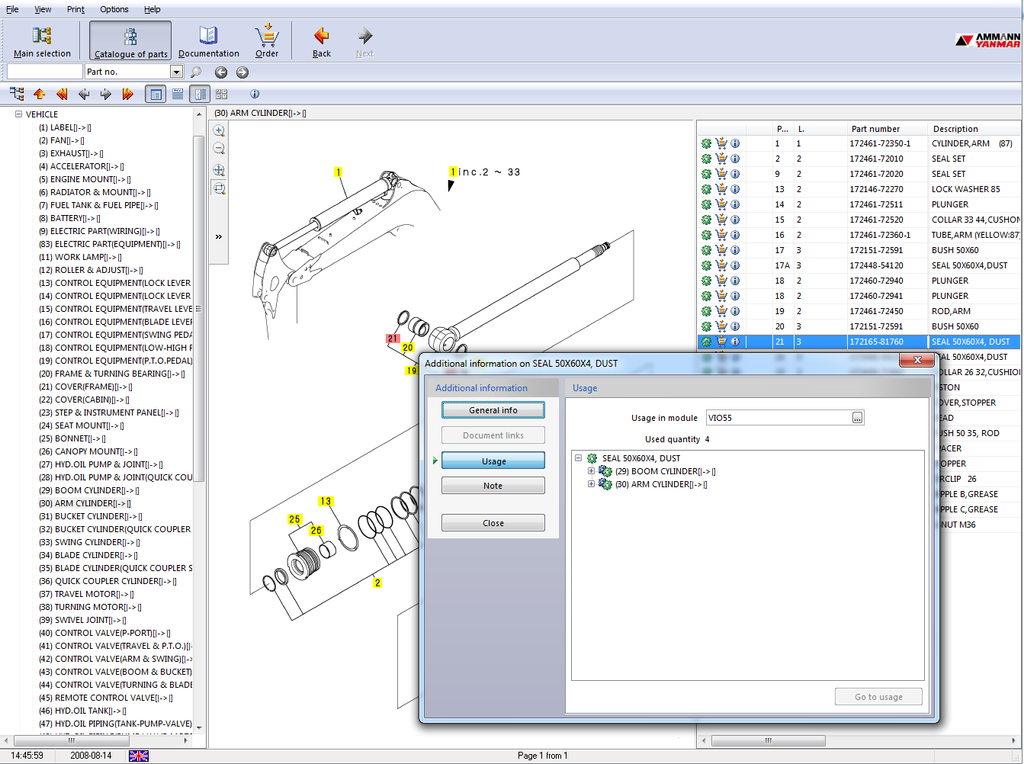
Task: Click the tree structure icon in the lower toolbar
Action: point(17,94)
